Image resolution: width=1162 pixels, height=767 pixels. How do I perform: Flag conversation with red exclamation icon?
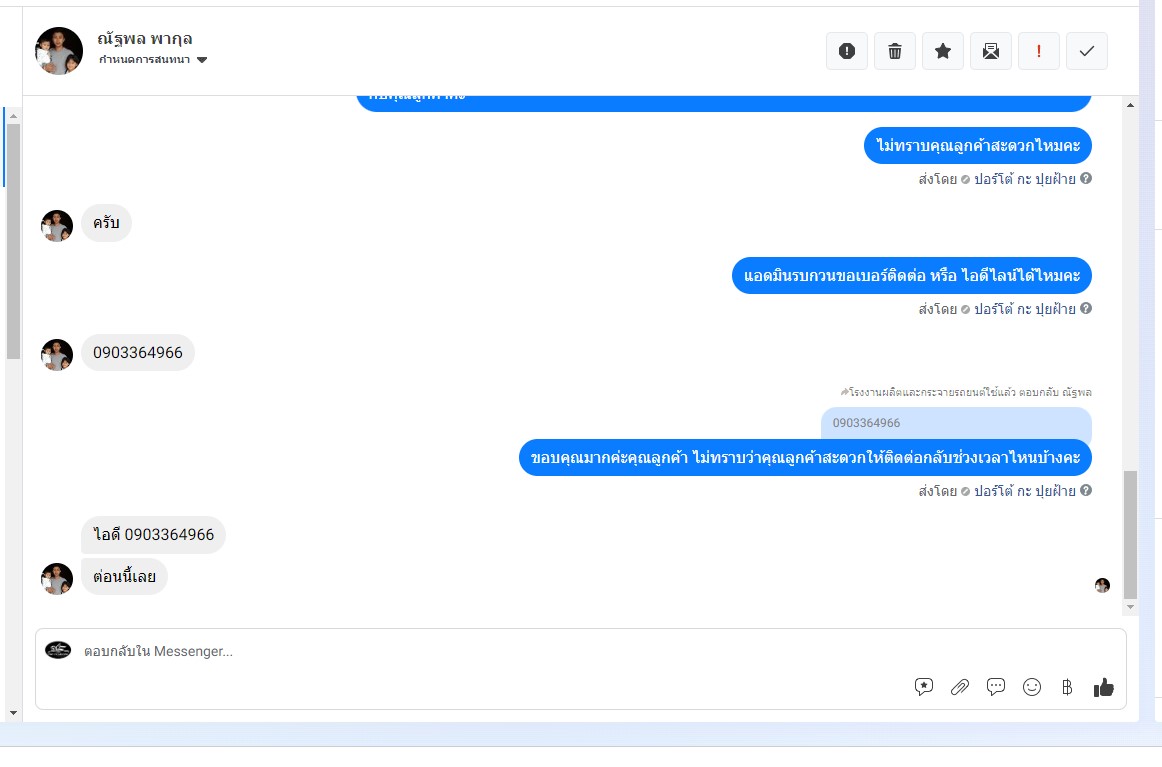coord(1038,51)
